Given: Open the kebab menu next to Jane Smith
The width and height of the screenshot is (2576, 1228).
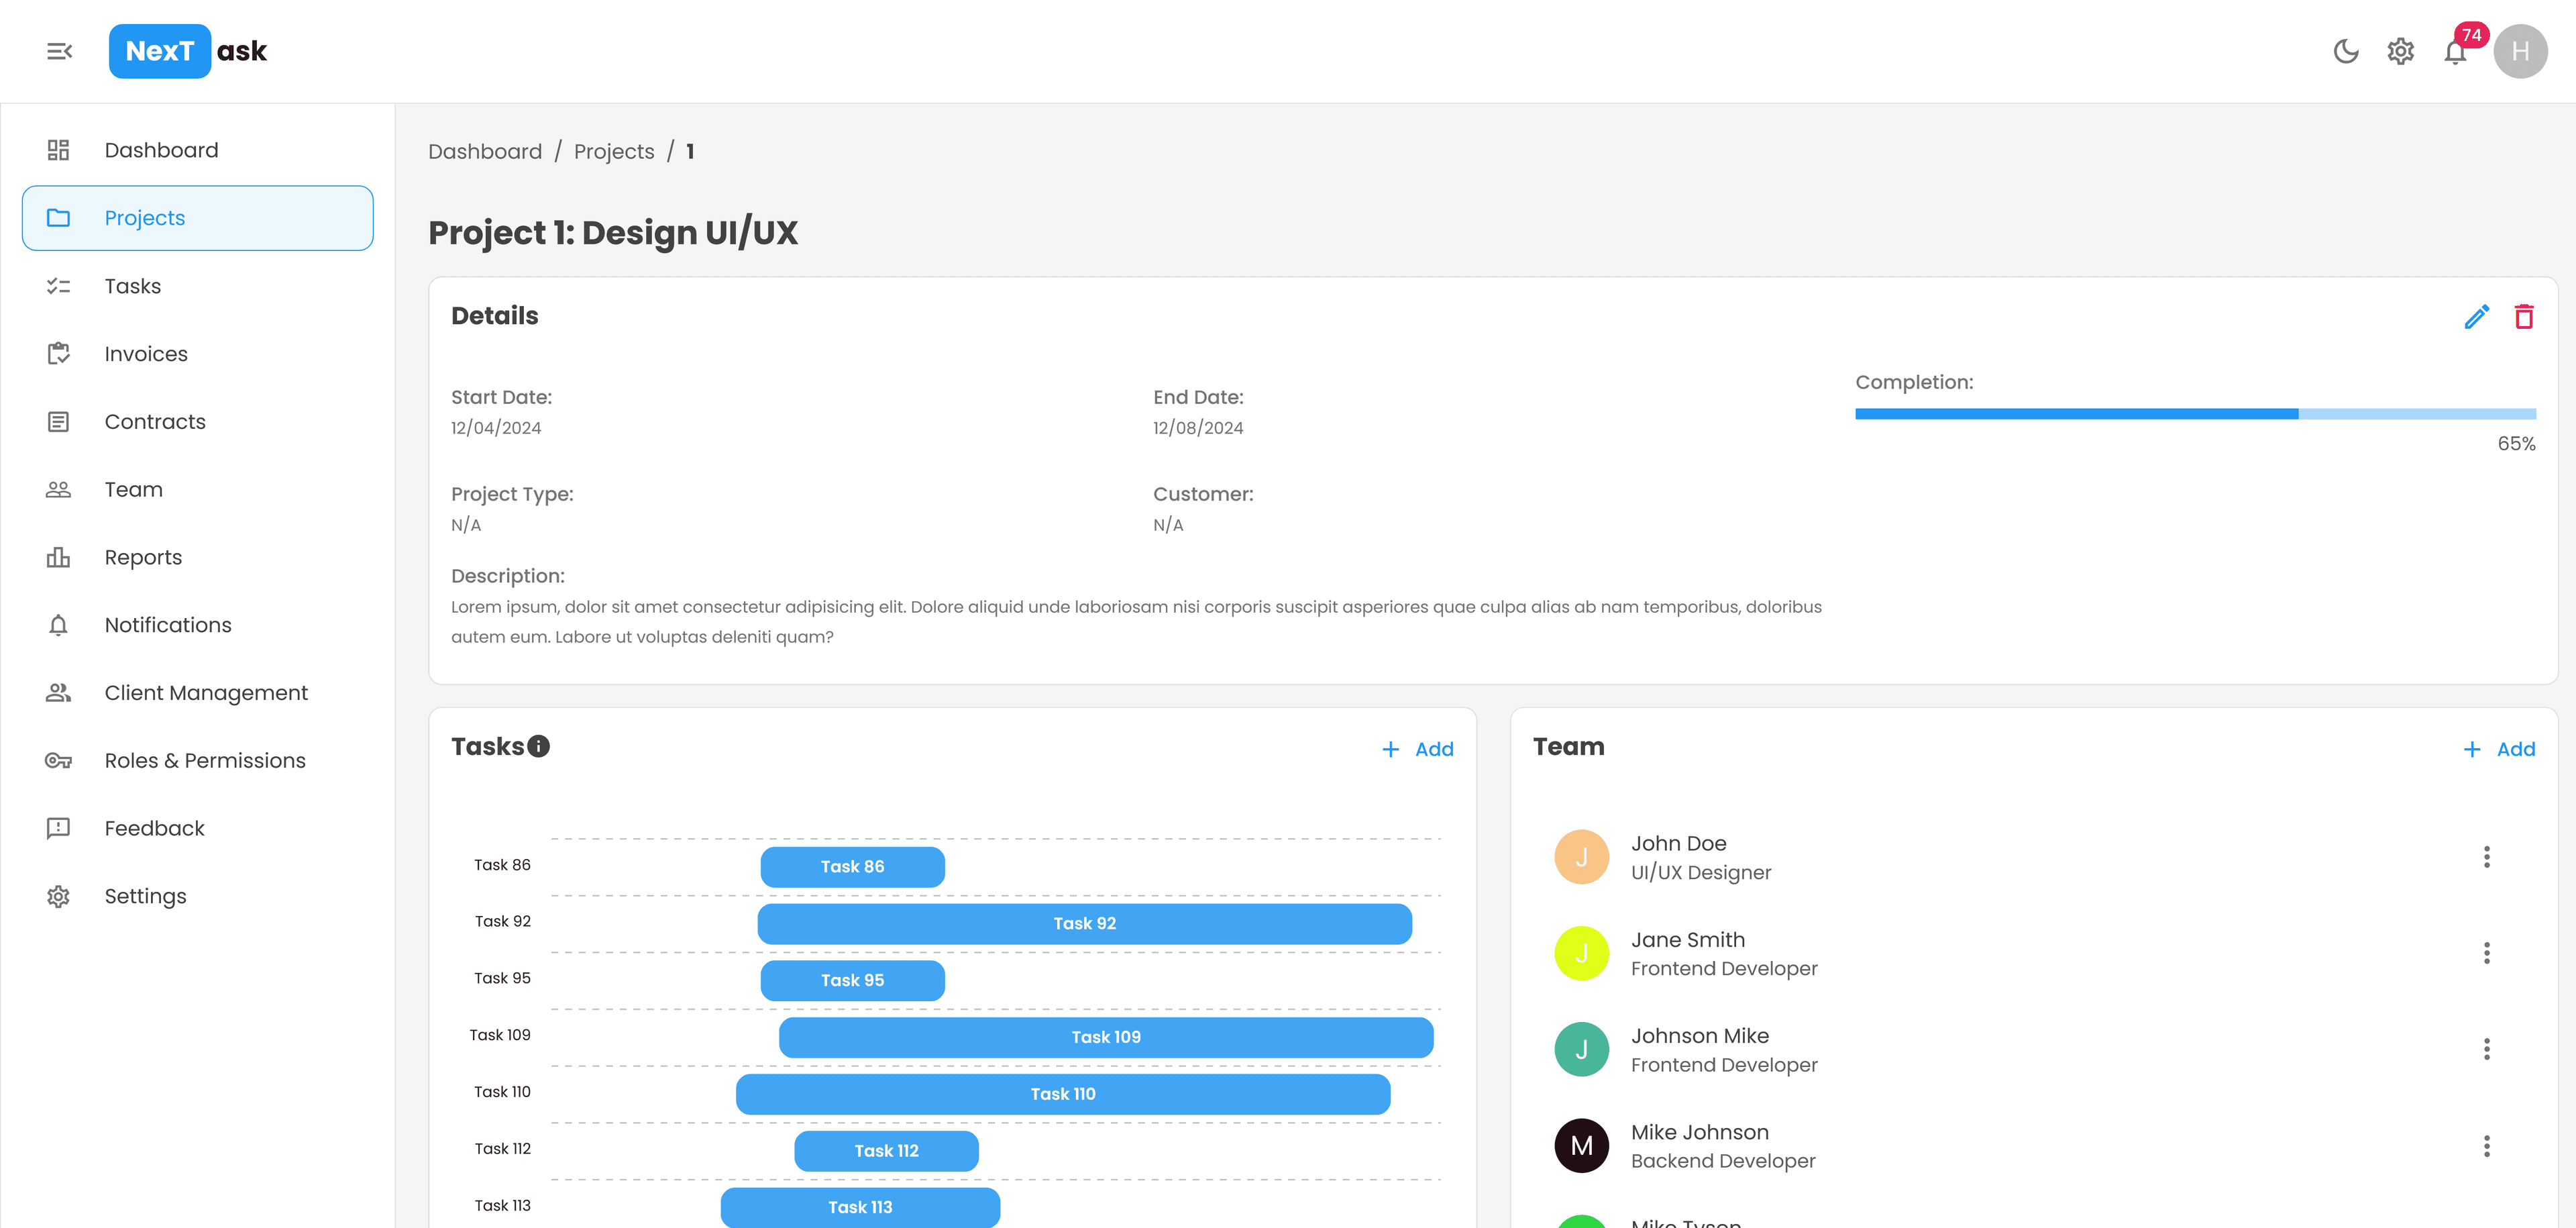Looking at the screenshot, I should coord(2487,953).
